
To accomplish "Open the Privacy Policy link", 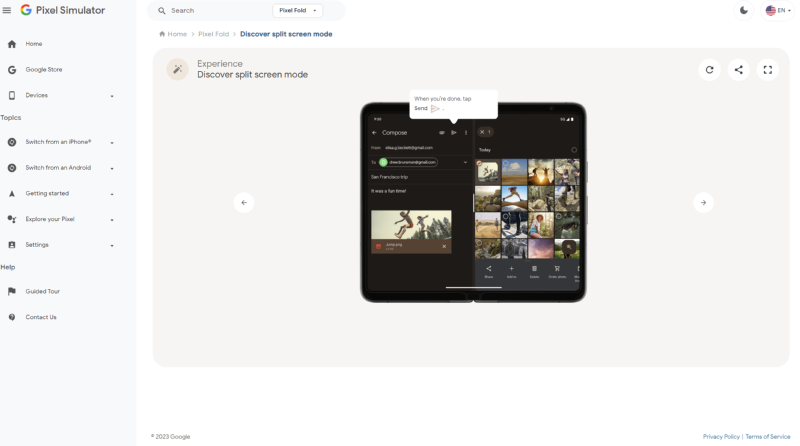I will [721, 437].
